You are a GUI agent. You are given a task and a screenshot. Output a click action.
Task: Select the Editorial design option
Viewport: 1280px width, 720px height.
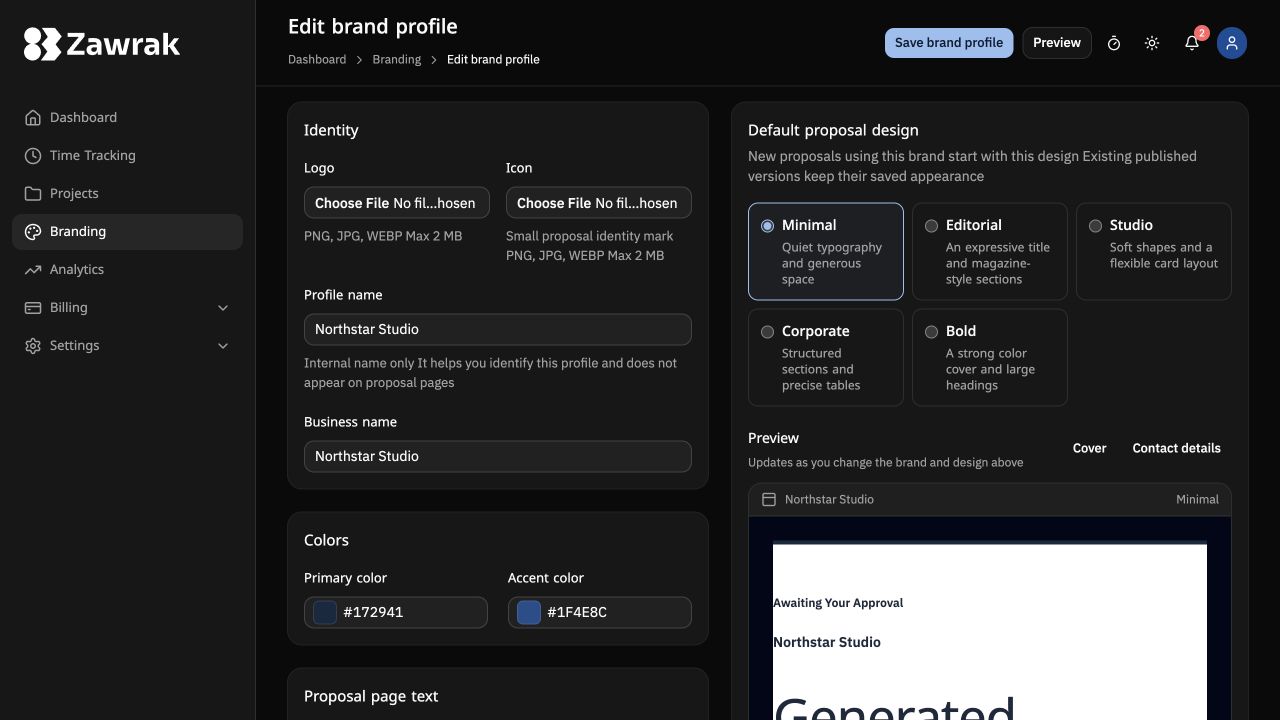[990, 251]
